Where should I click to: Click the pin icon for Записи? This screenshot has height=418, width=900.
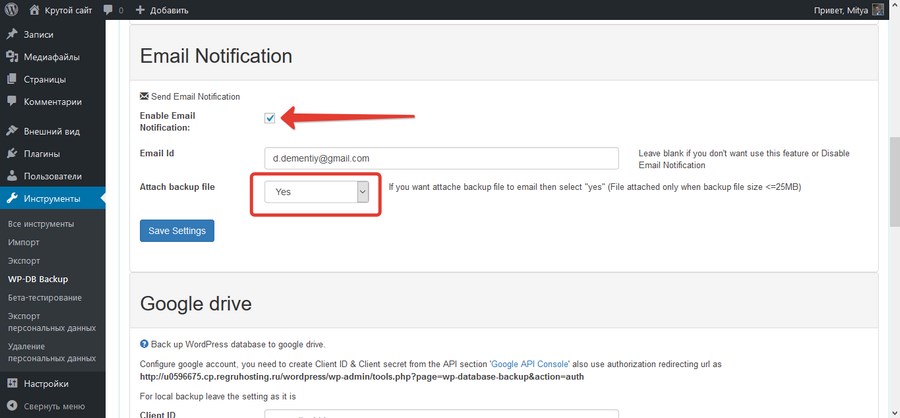pos(12,34)
